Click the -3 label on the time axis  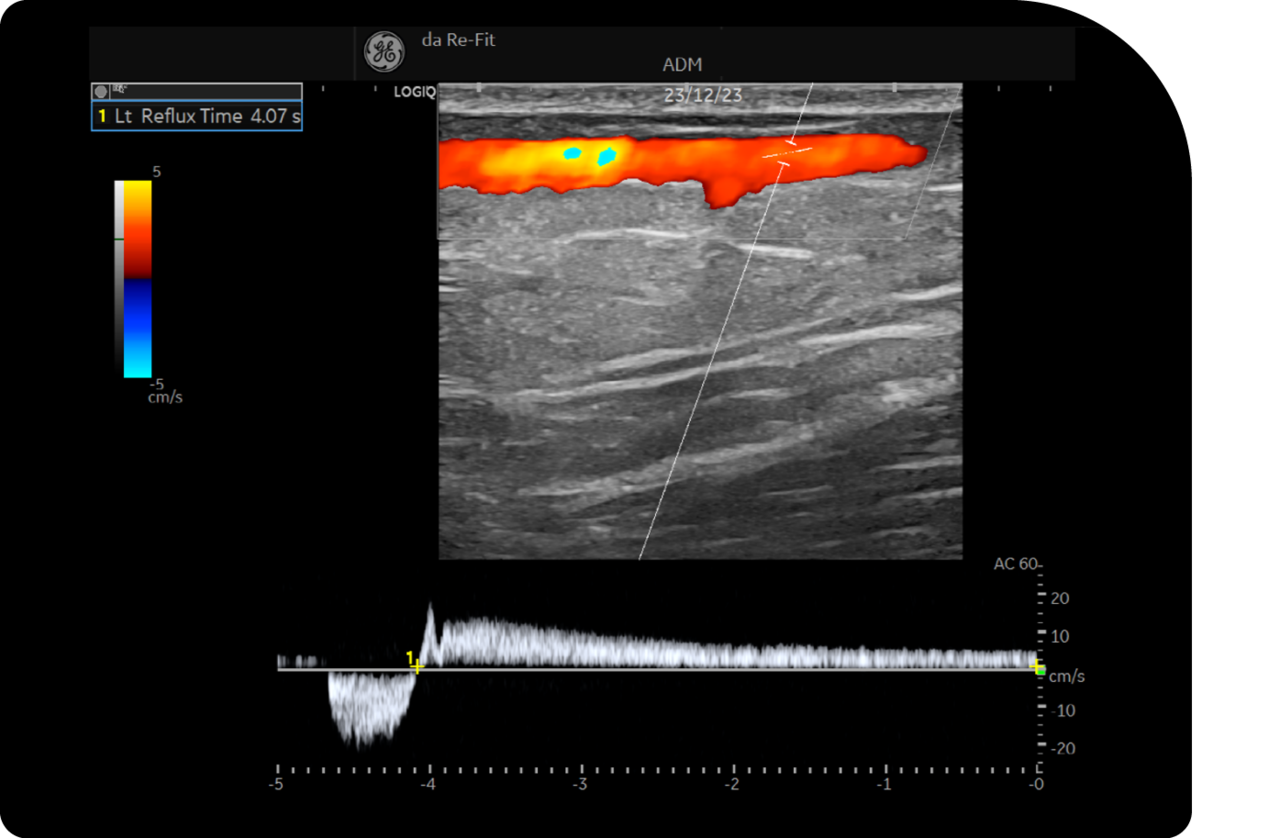[x=580, y=785]
